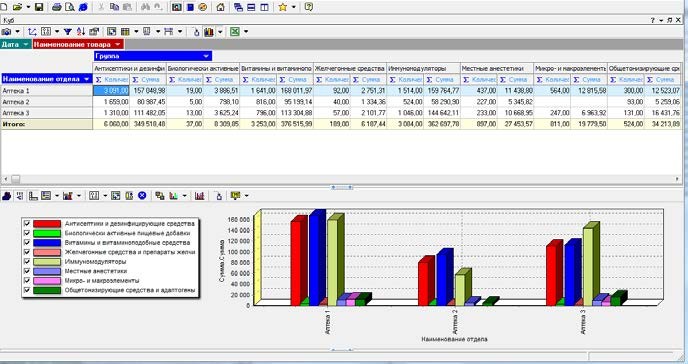Screen dimensions: 688x364
Task: Click the first dark blue icon in chart toolbar
Action: pyautogui.click(x=6, y=196)
